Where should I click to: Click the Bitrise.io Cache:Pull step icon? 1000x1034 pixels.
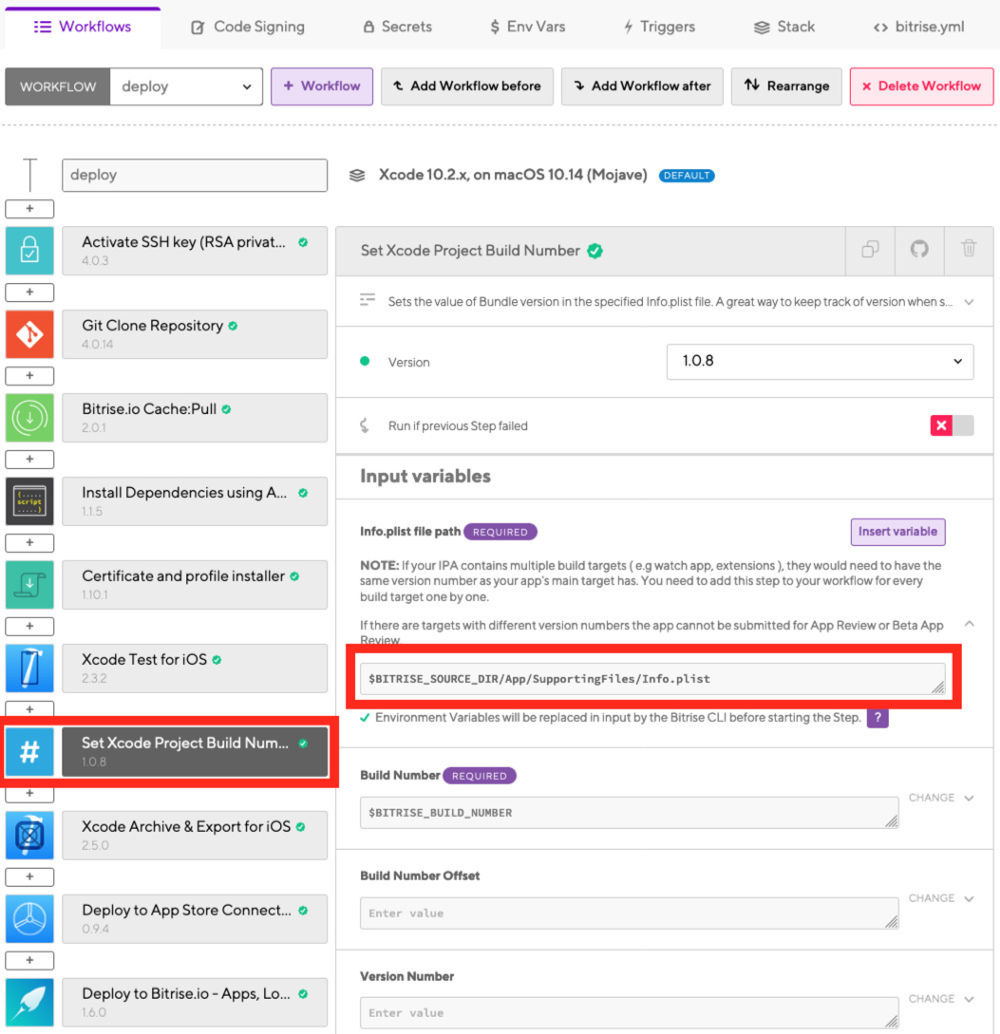coord(30,417)
